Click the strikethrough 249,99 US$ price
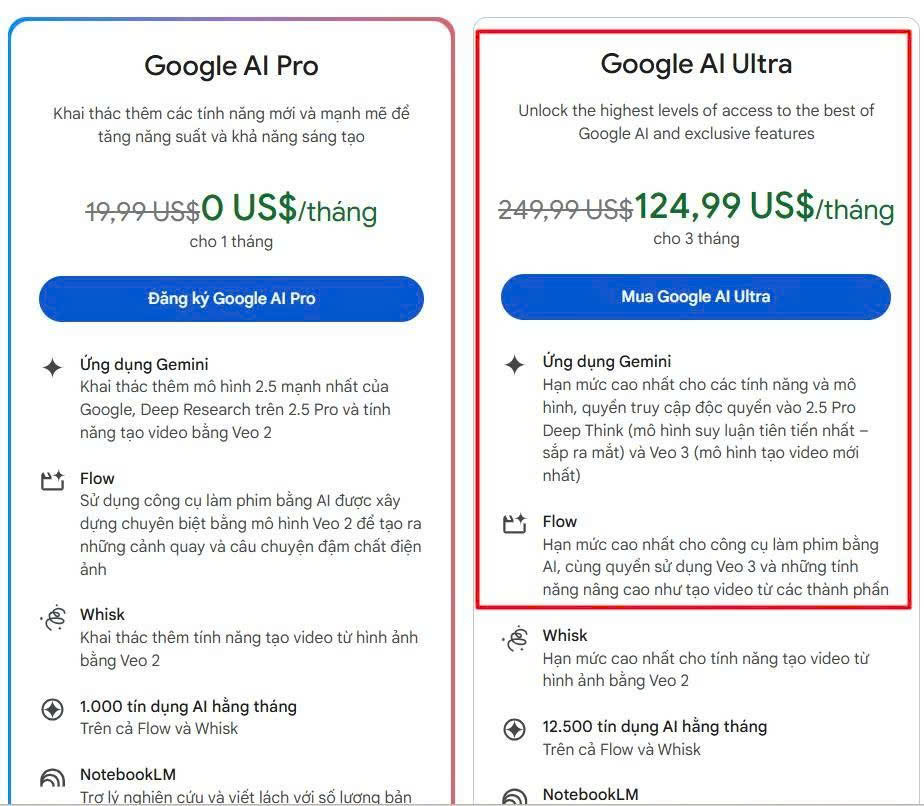 point(566,210)
